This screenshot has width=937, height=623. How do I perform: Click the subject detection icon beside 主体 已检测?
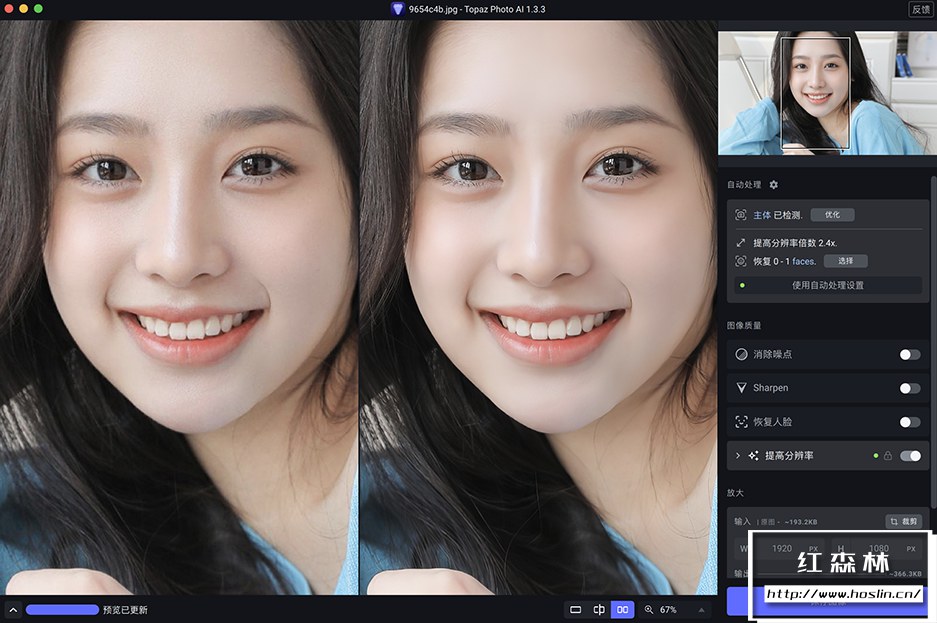tap(740, 215)
